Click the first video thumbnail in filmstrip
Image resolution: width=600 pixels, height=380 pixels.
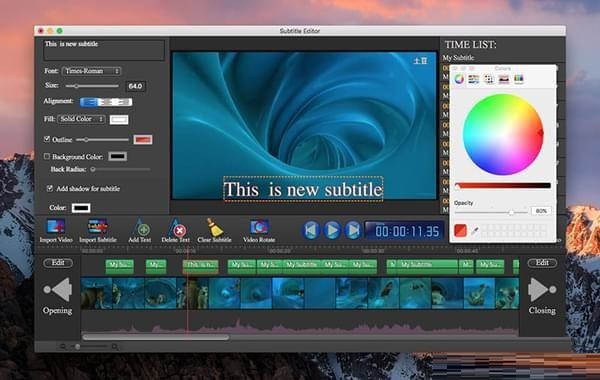96,294
